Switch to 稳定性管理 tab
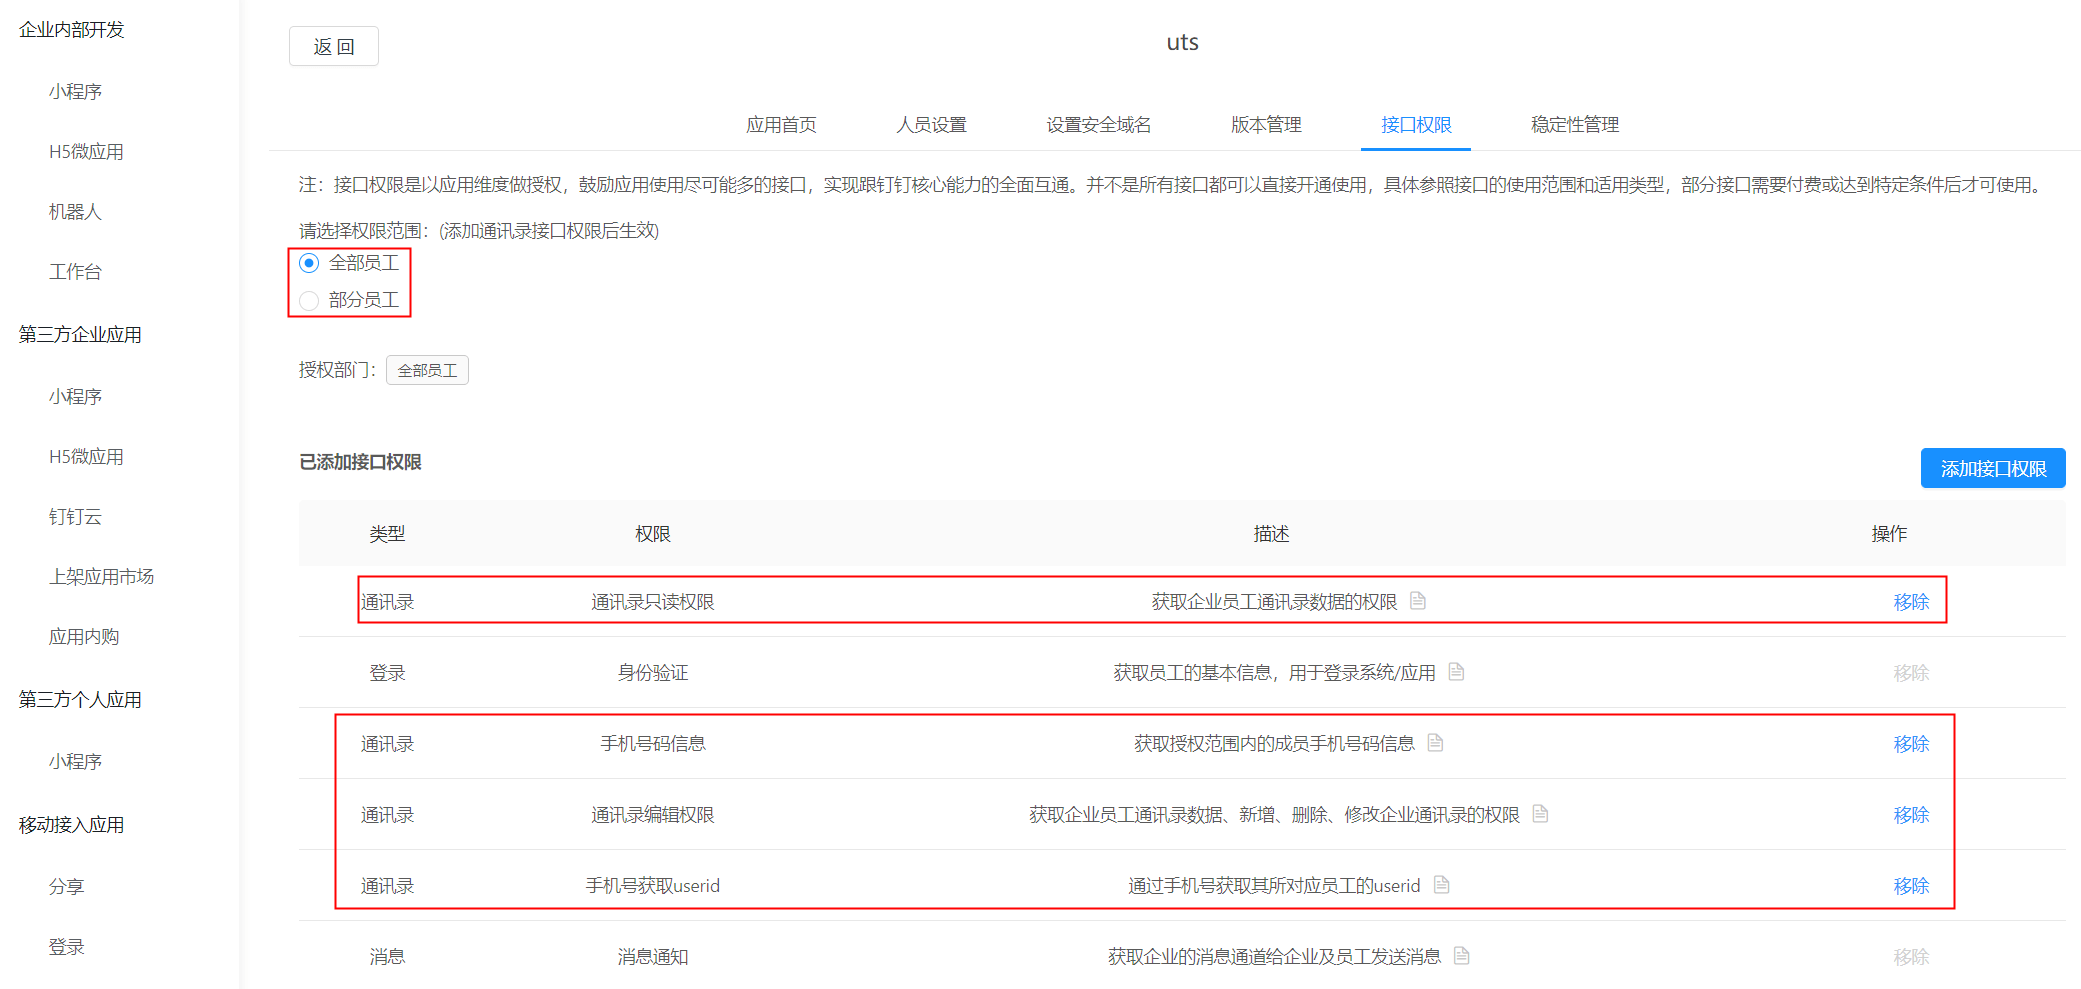Viewport: 2081px width, 989px height. pyautogui.click(x=1574, y=125)
